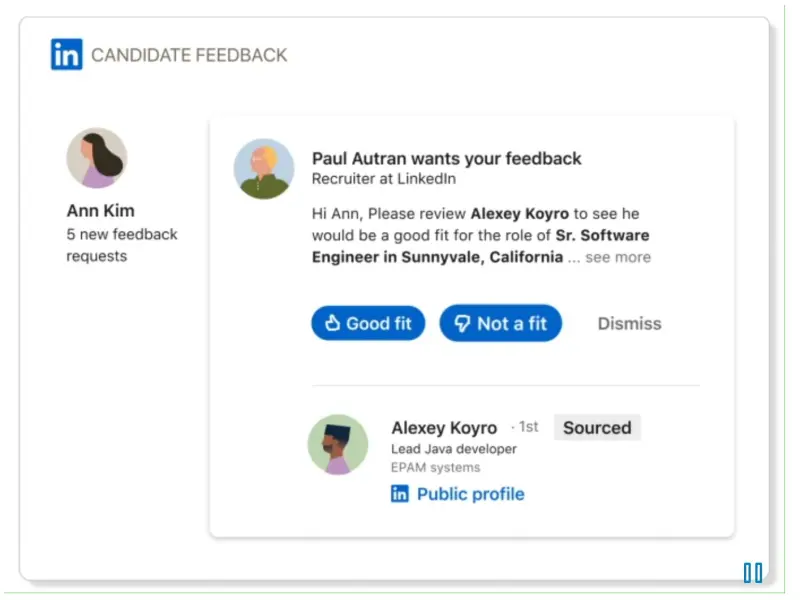Open Alexey Koyro's Public profile link
This screenshot has height=600, width=800.
click(470, 494)
